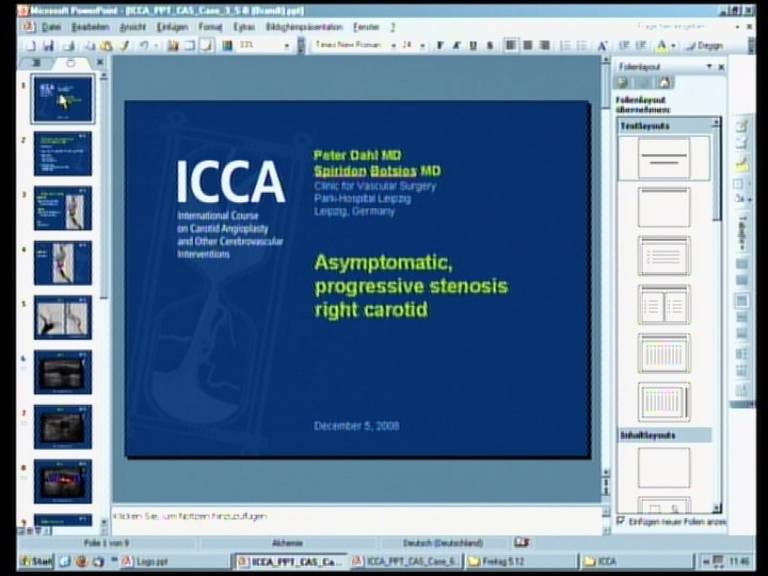The image size is (768, 576).
Task: Center the text
Action: 528,46
